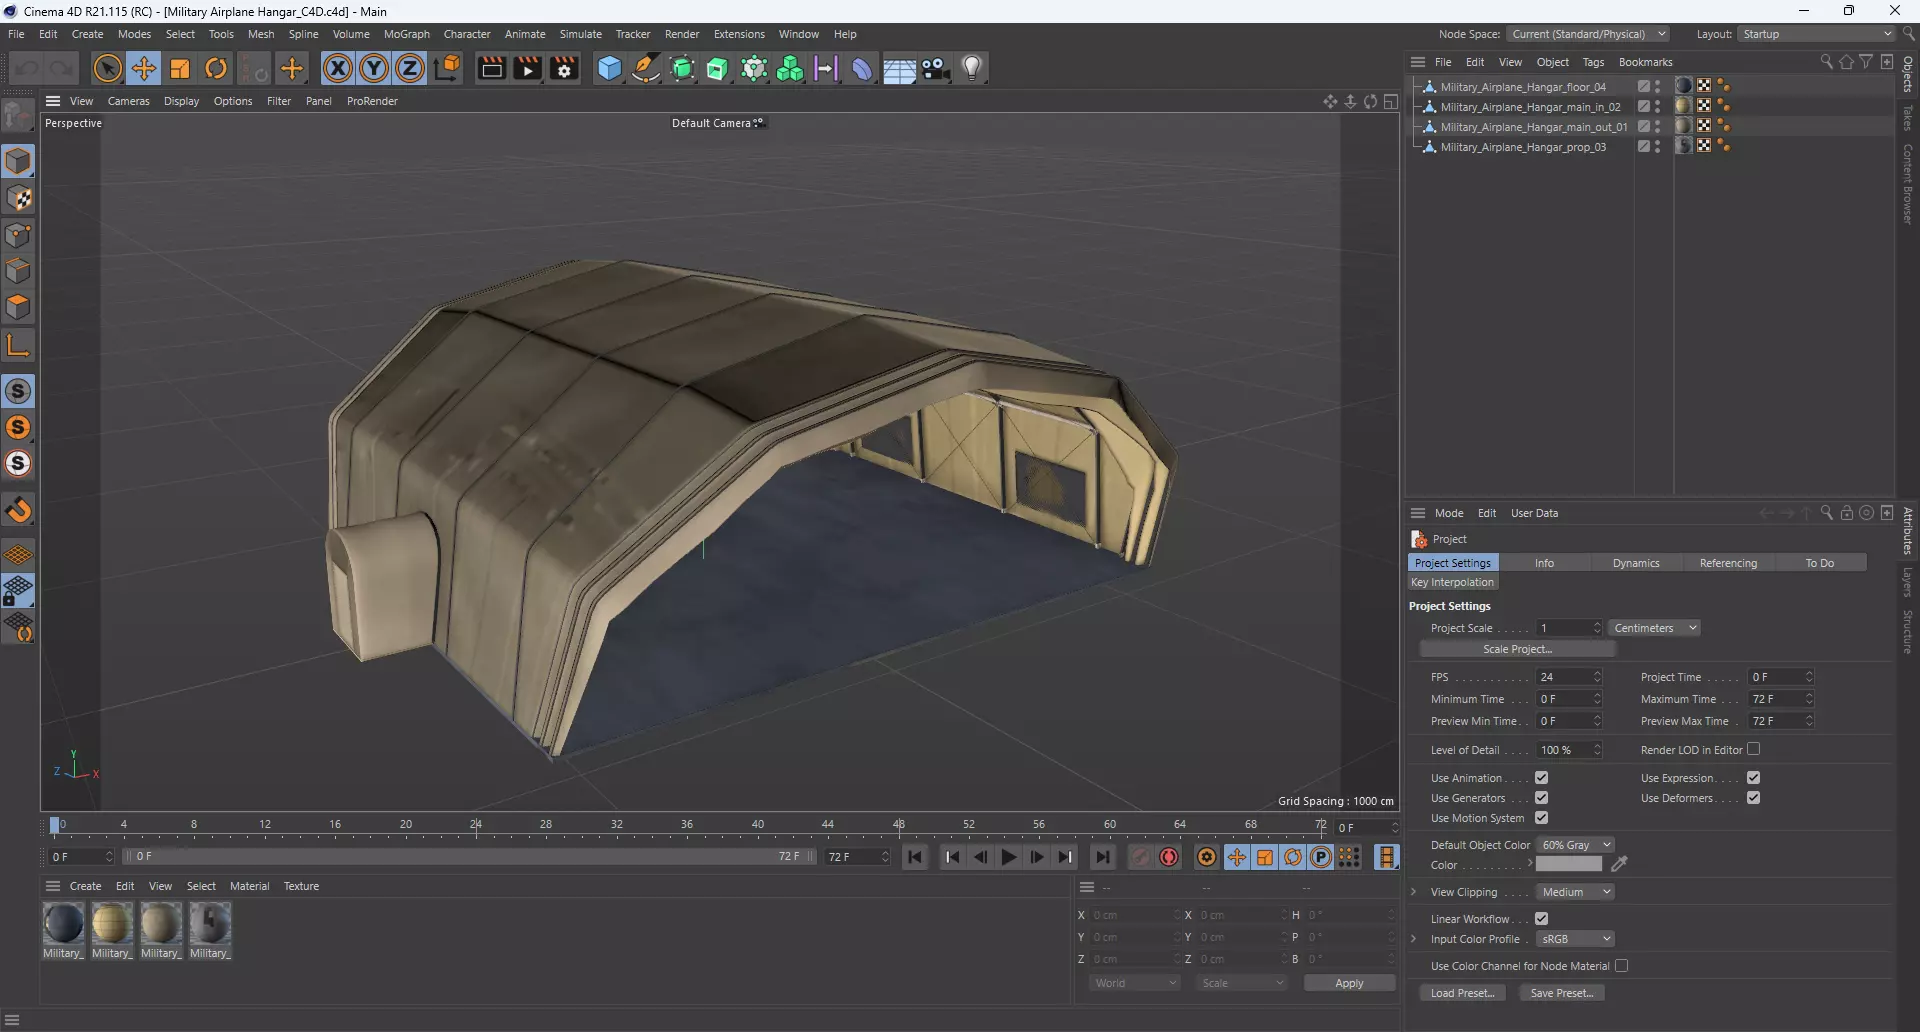The width and height of the screenshot is (1920, 1032).
Task: Select the Move tool in top toolbar
Action: 144,68
